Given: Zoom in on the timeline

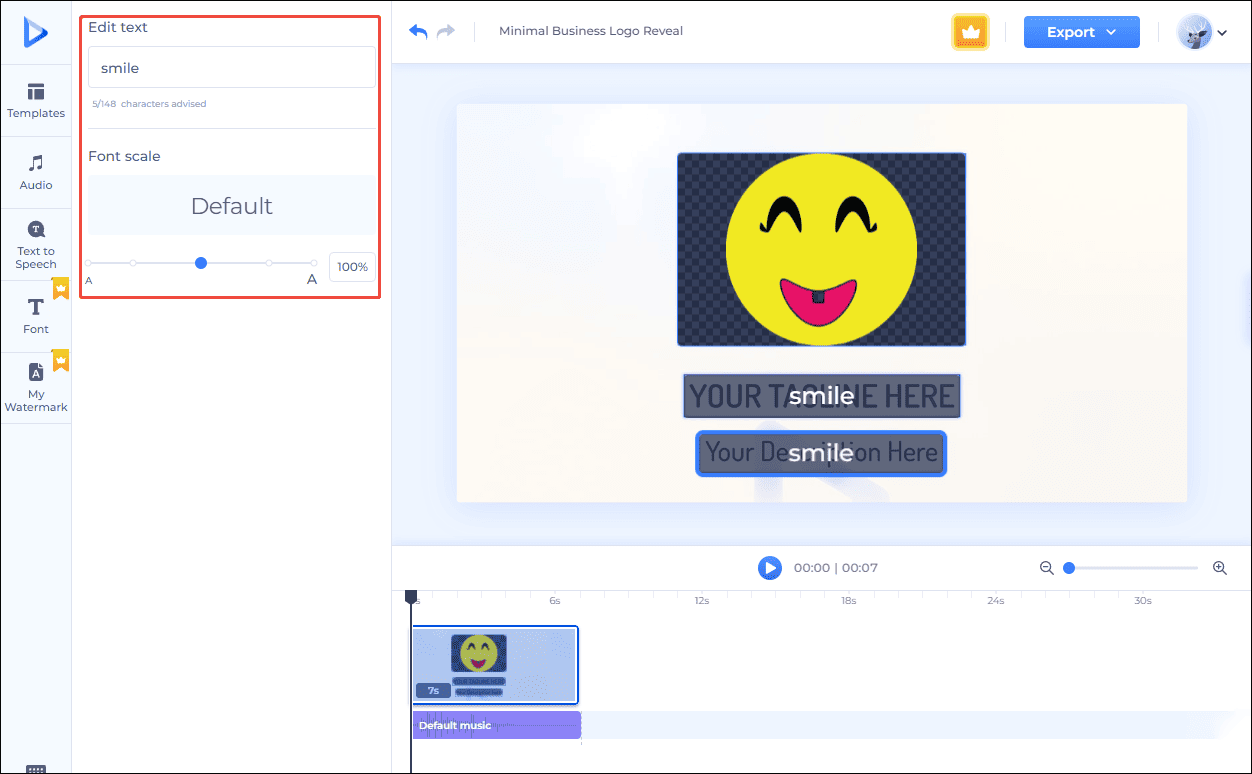Looking at the screenshot, I should (1220, 567).
